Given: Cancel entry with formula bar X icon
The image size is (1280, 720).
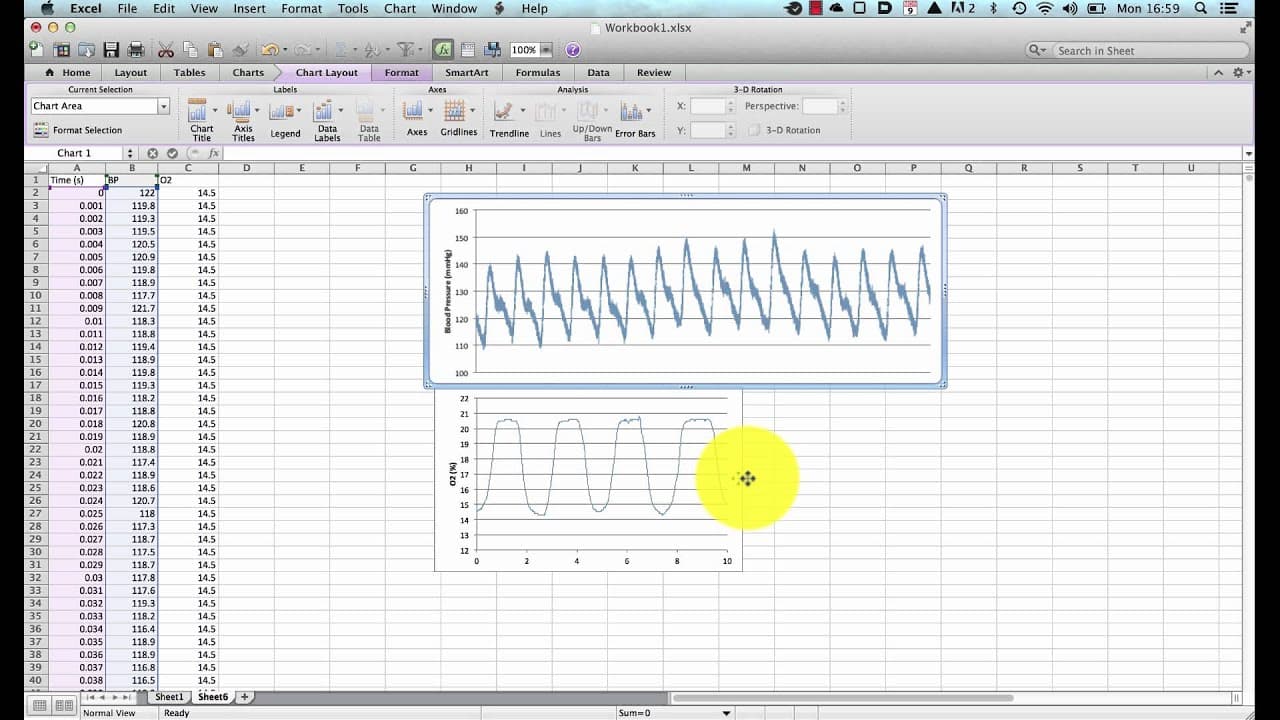Looking at the screenshot, I should [x=153, y=153].
